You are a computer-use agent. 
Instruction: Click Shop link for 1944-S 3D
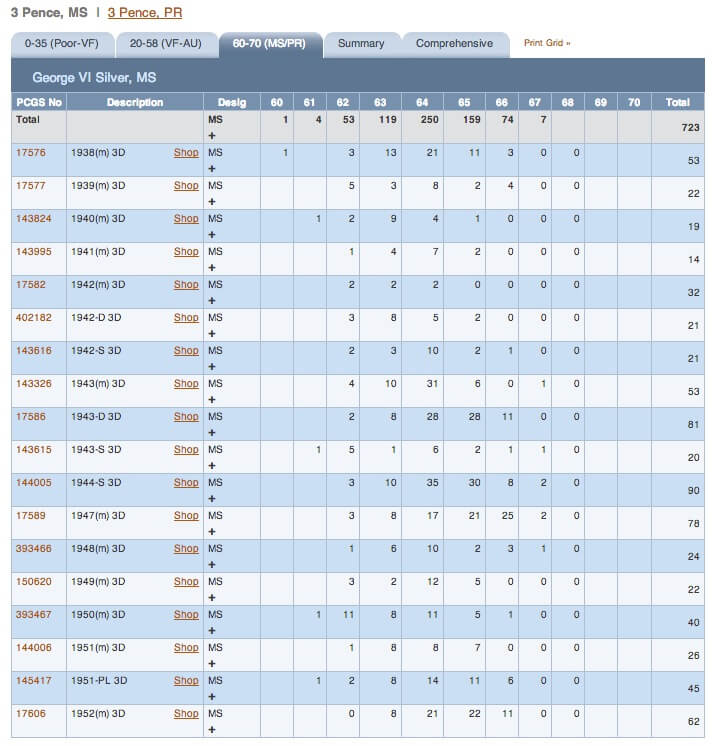(x=186, y=482)
